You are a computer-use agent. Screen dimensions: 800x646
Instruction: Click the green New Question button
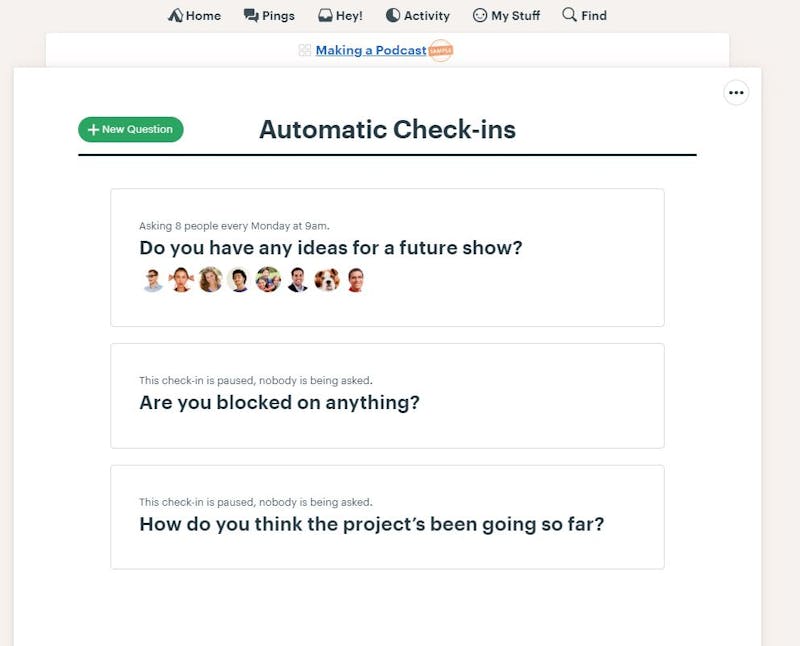[x=131, y=129]
